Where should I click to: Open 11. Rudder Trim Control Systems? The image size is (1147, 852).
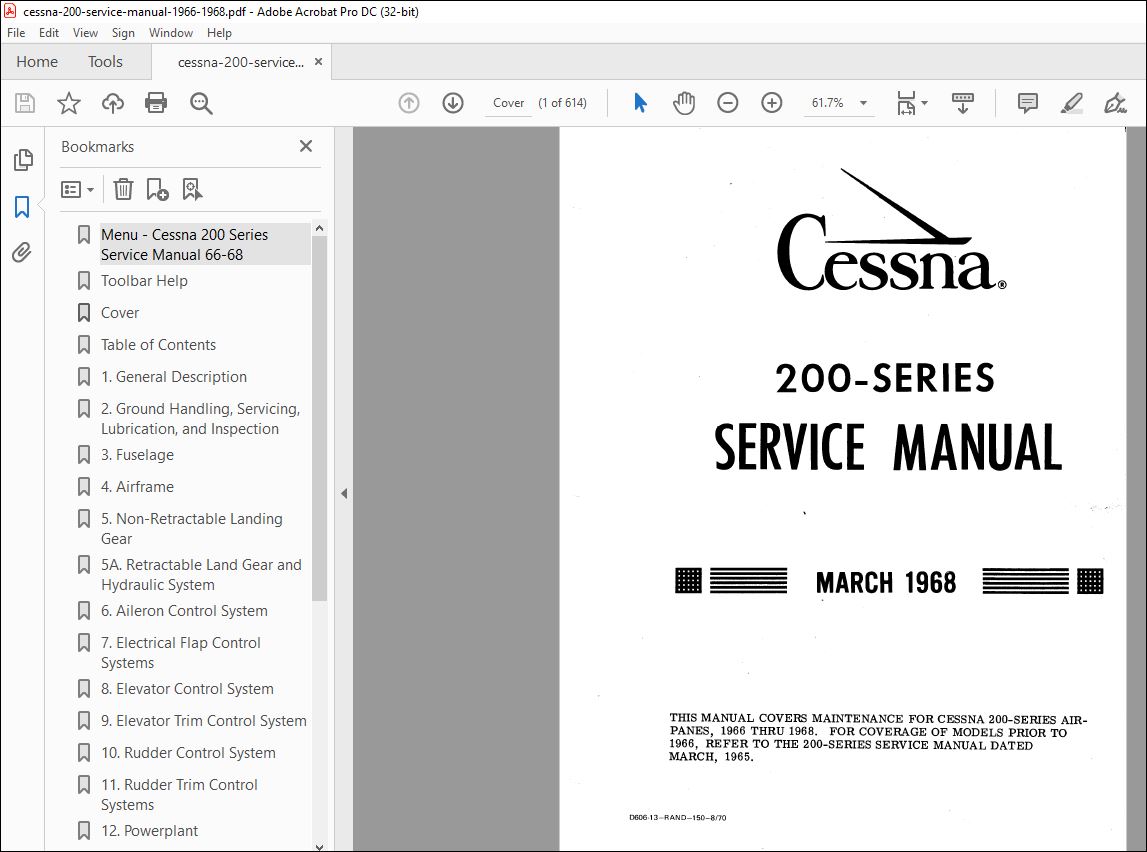pos(179,795)
